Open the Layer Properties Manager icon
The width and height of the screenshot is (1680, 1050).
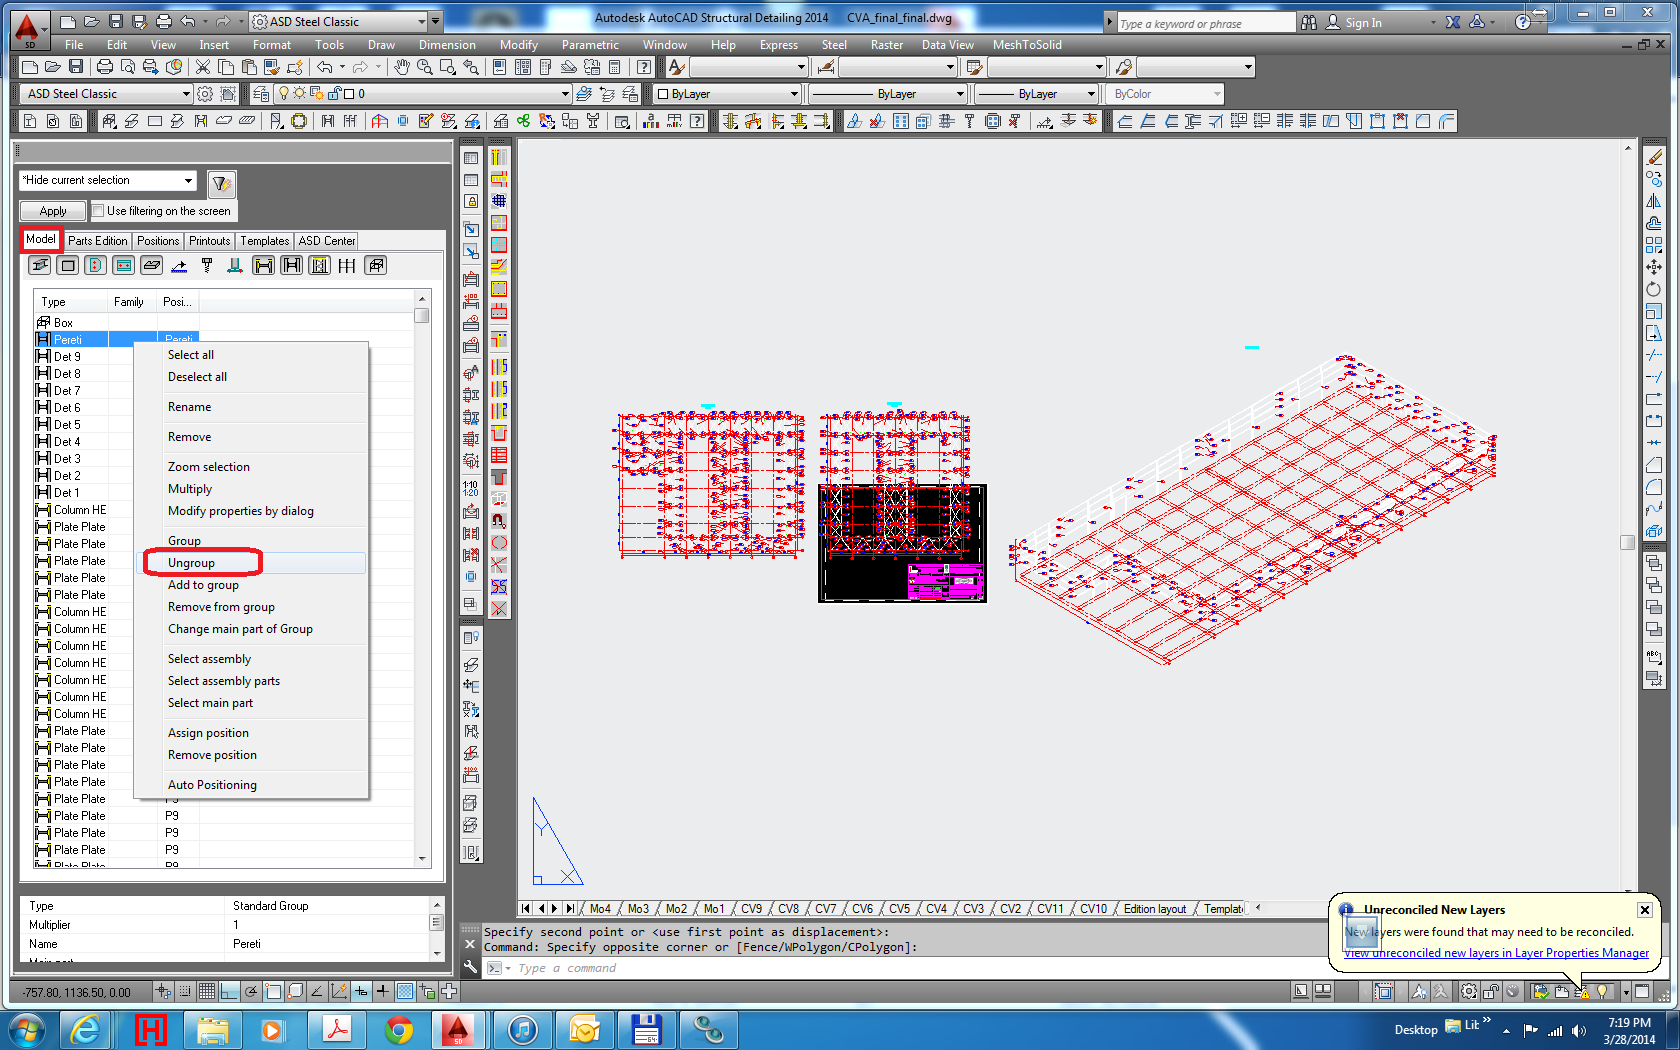(261, 93)
